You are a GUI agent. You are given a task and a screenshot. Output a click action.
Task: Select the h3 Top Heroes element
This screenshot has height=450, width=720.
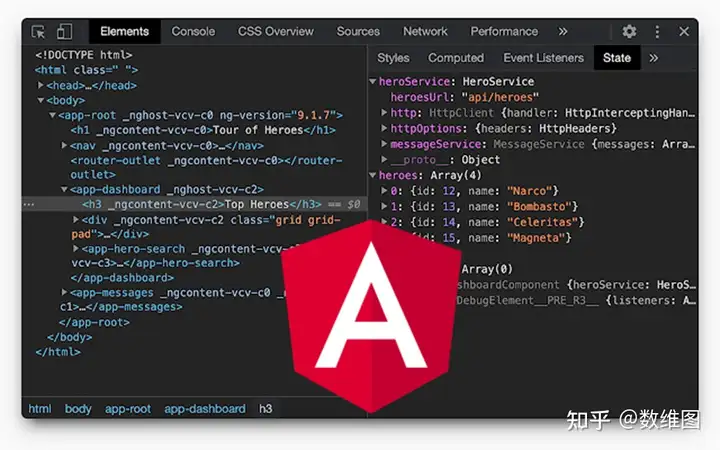202,204
